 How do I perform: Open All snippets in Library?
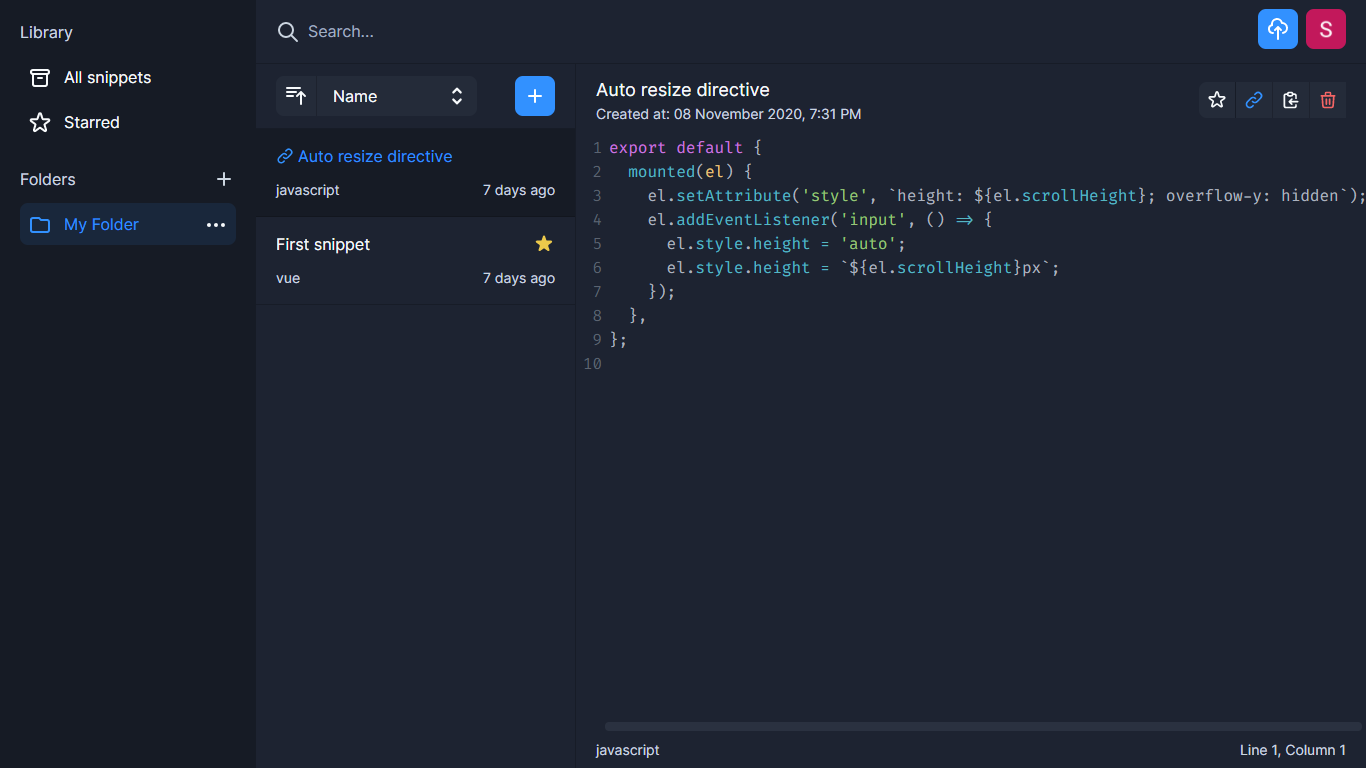tap(128, 78)
